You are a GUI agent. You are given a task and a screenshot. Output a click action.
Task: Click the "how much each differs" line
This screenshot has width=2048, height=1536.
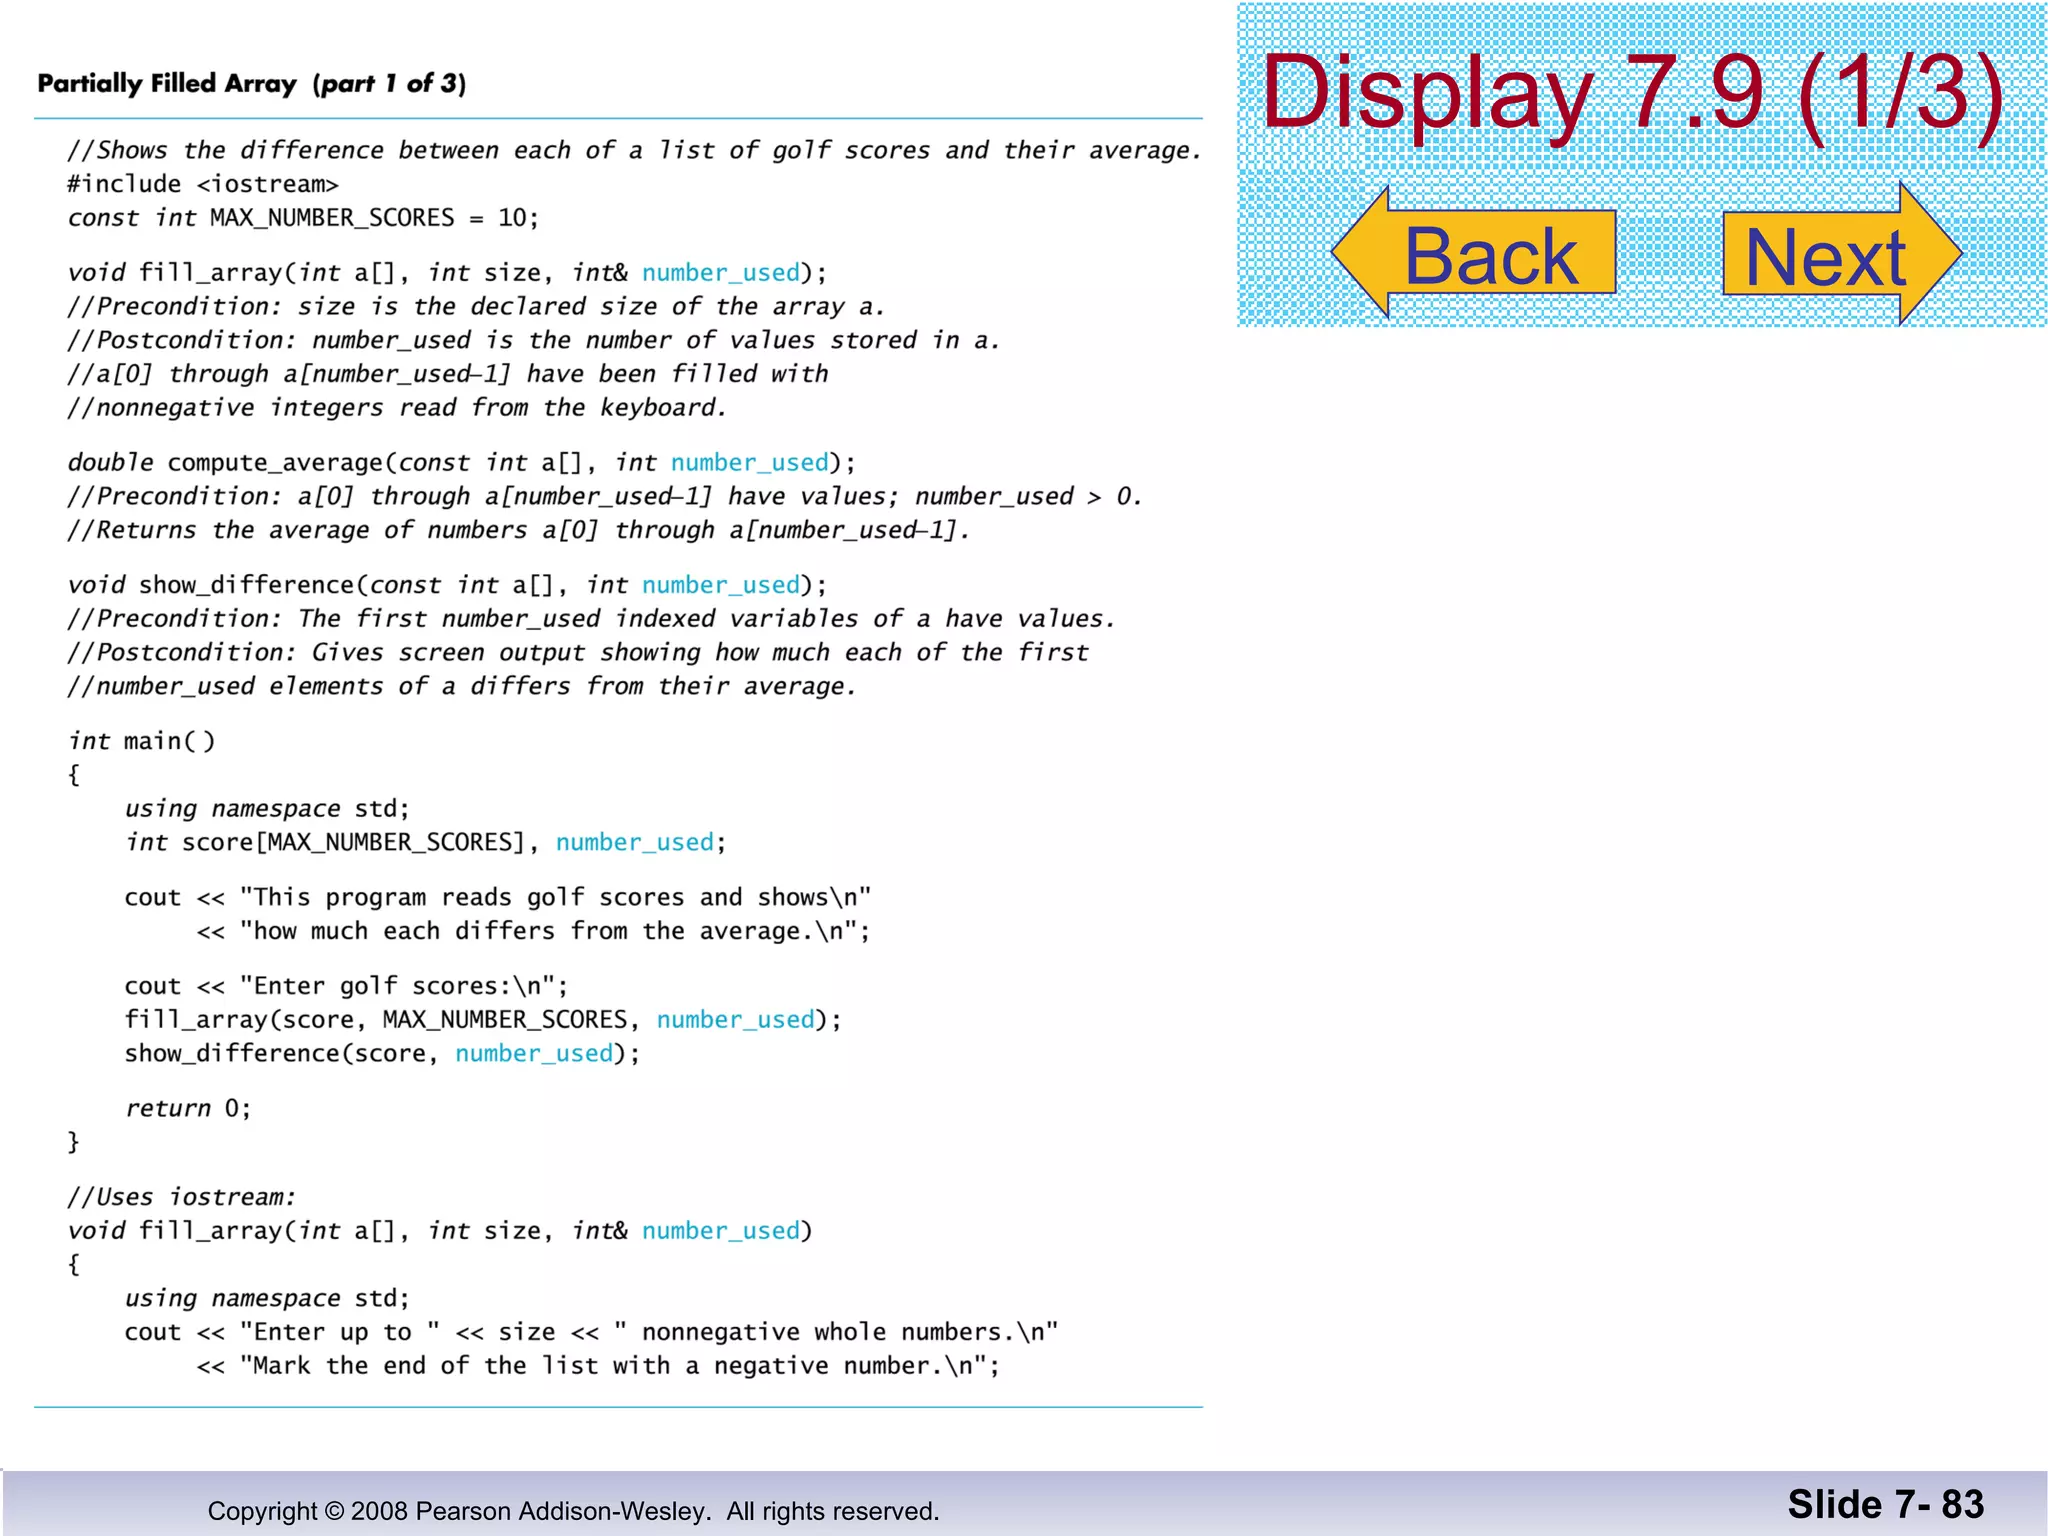533,931
